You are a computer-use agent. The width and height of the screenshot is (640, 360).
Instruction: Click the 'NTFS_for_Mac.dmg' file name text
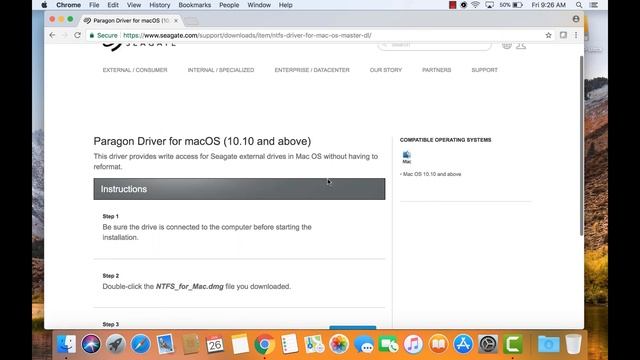(190, 287)
